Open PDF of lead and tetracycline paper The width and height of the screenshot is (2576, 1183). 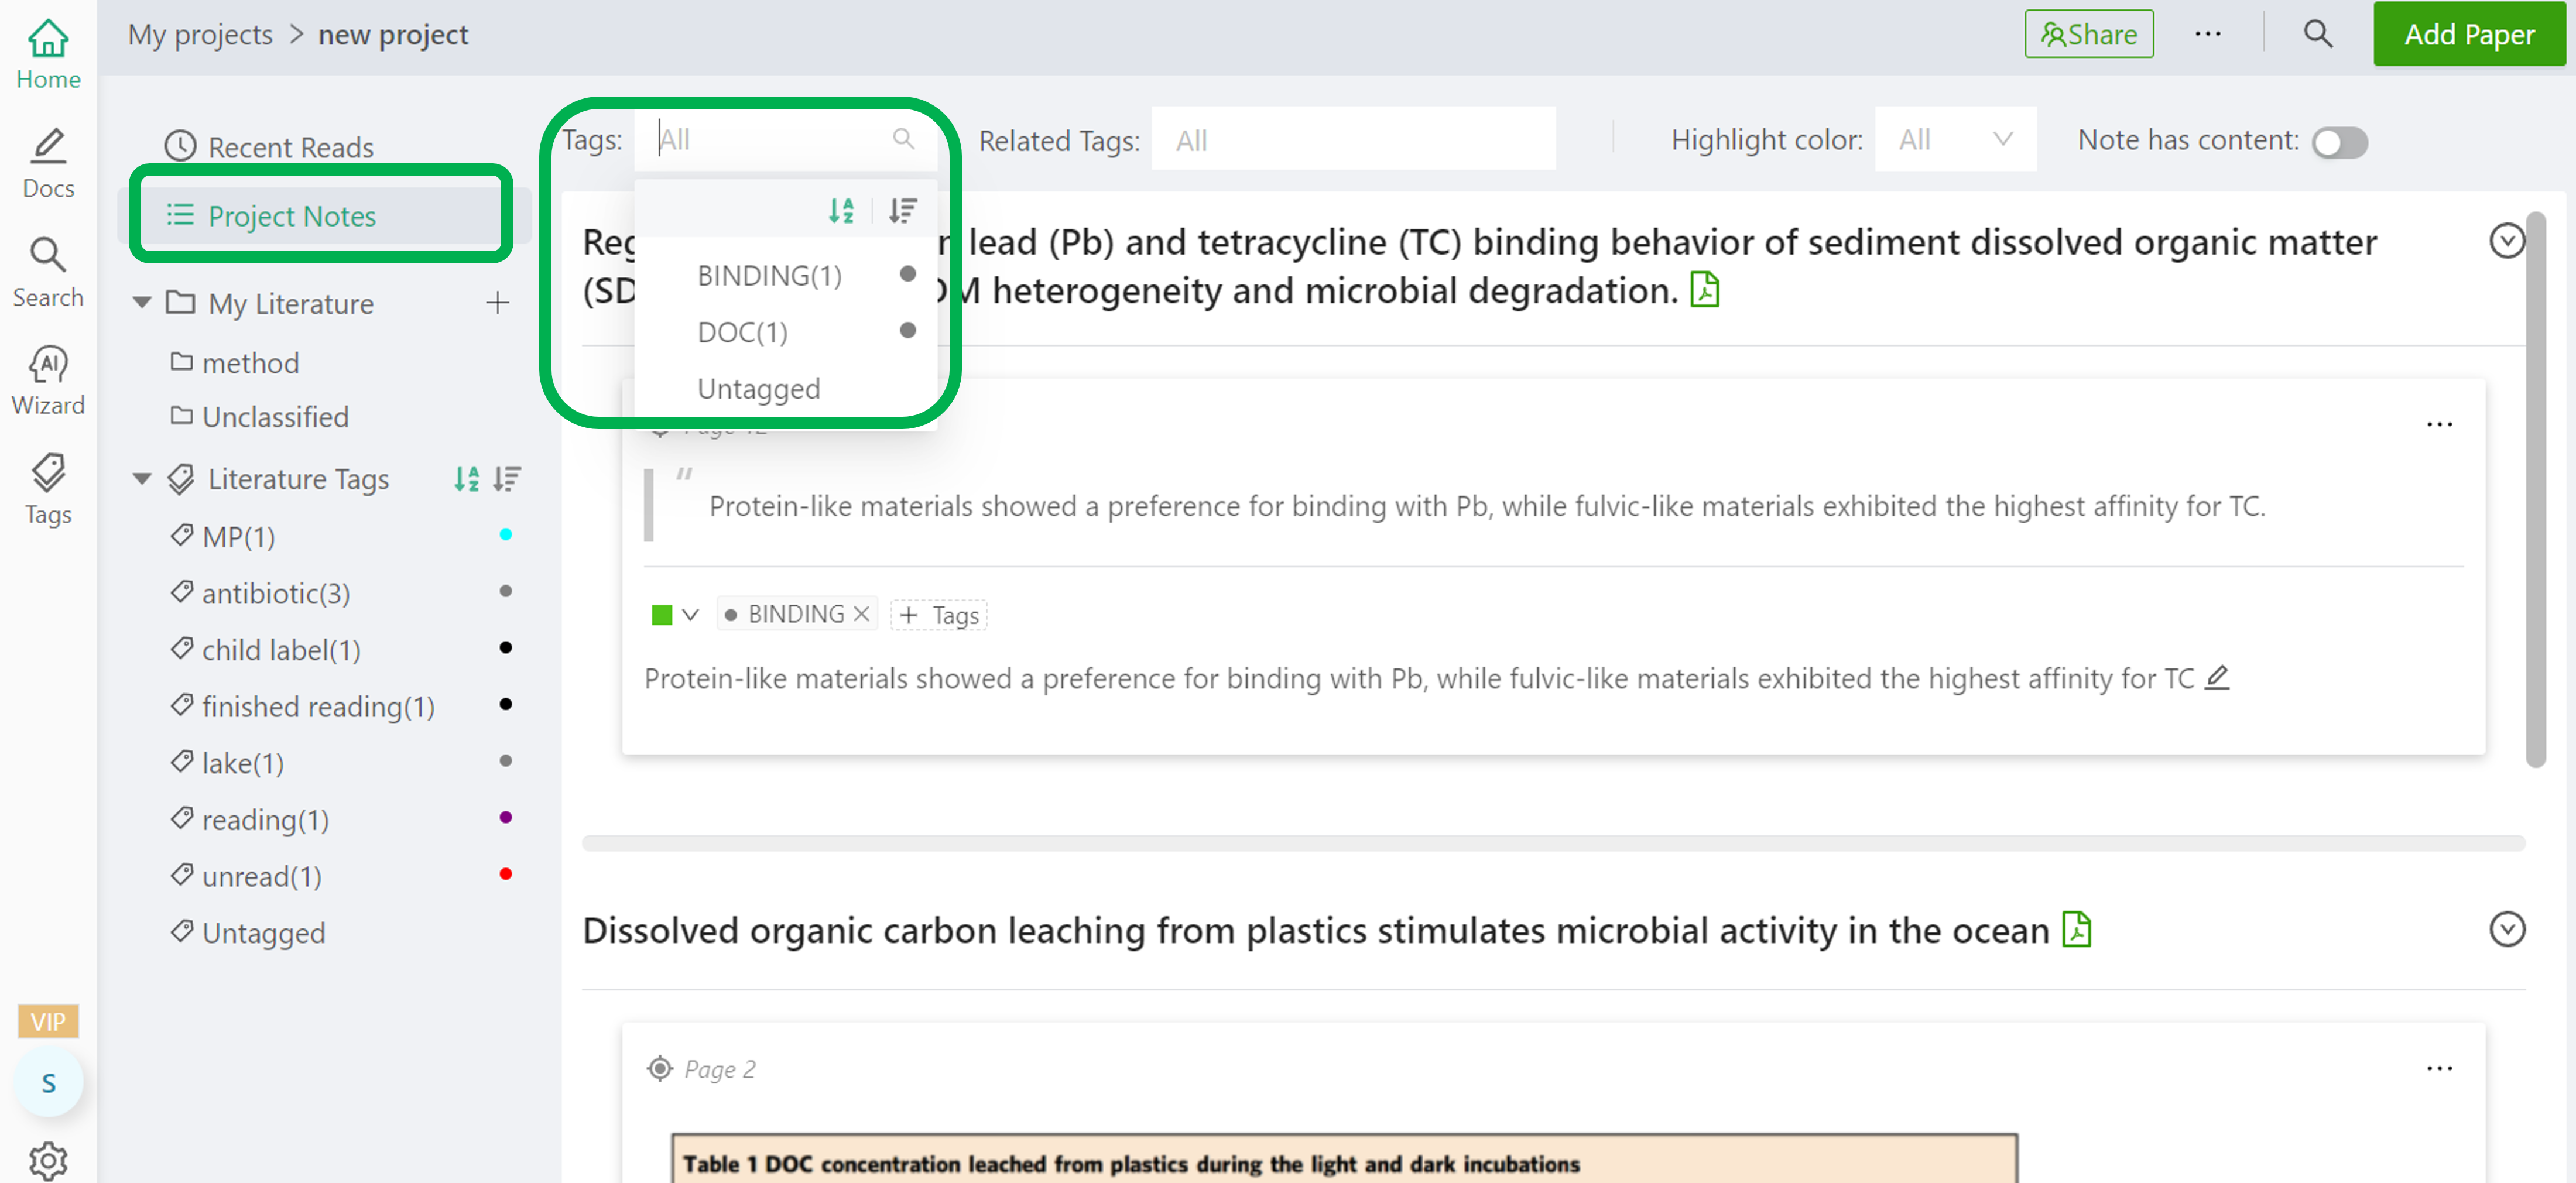[x=1705, y=290]
